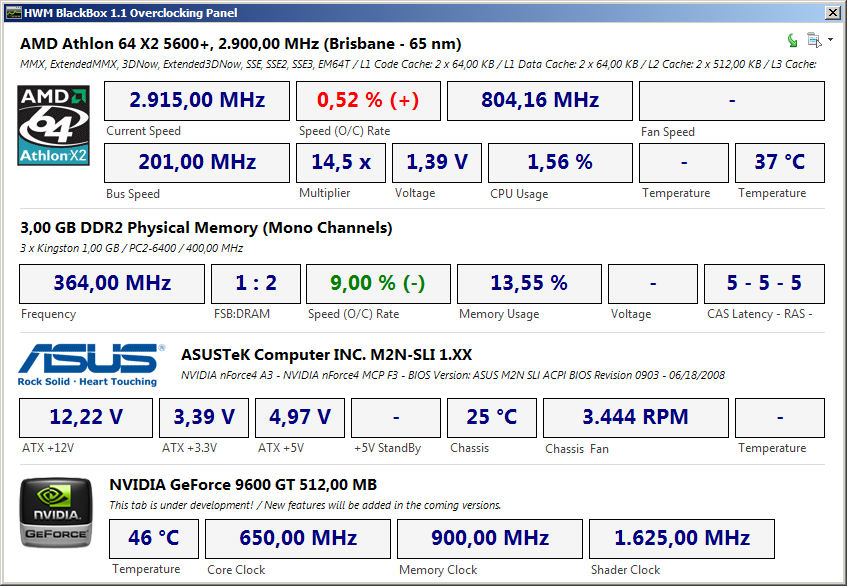The width and height of the screenshot is (847, 586).
Task: Click the 3,39 V ATX +3.3V value
Action: (x=204, y=417)
